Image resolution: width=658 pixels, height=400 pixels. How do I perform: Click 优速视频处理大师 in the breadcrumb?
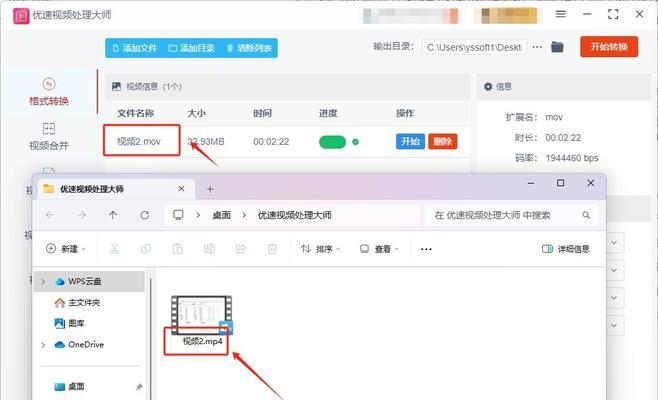coord(295,215)
